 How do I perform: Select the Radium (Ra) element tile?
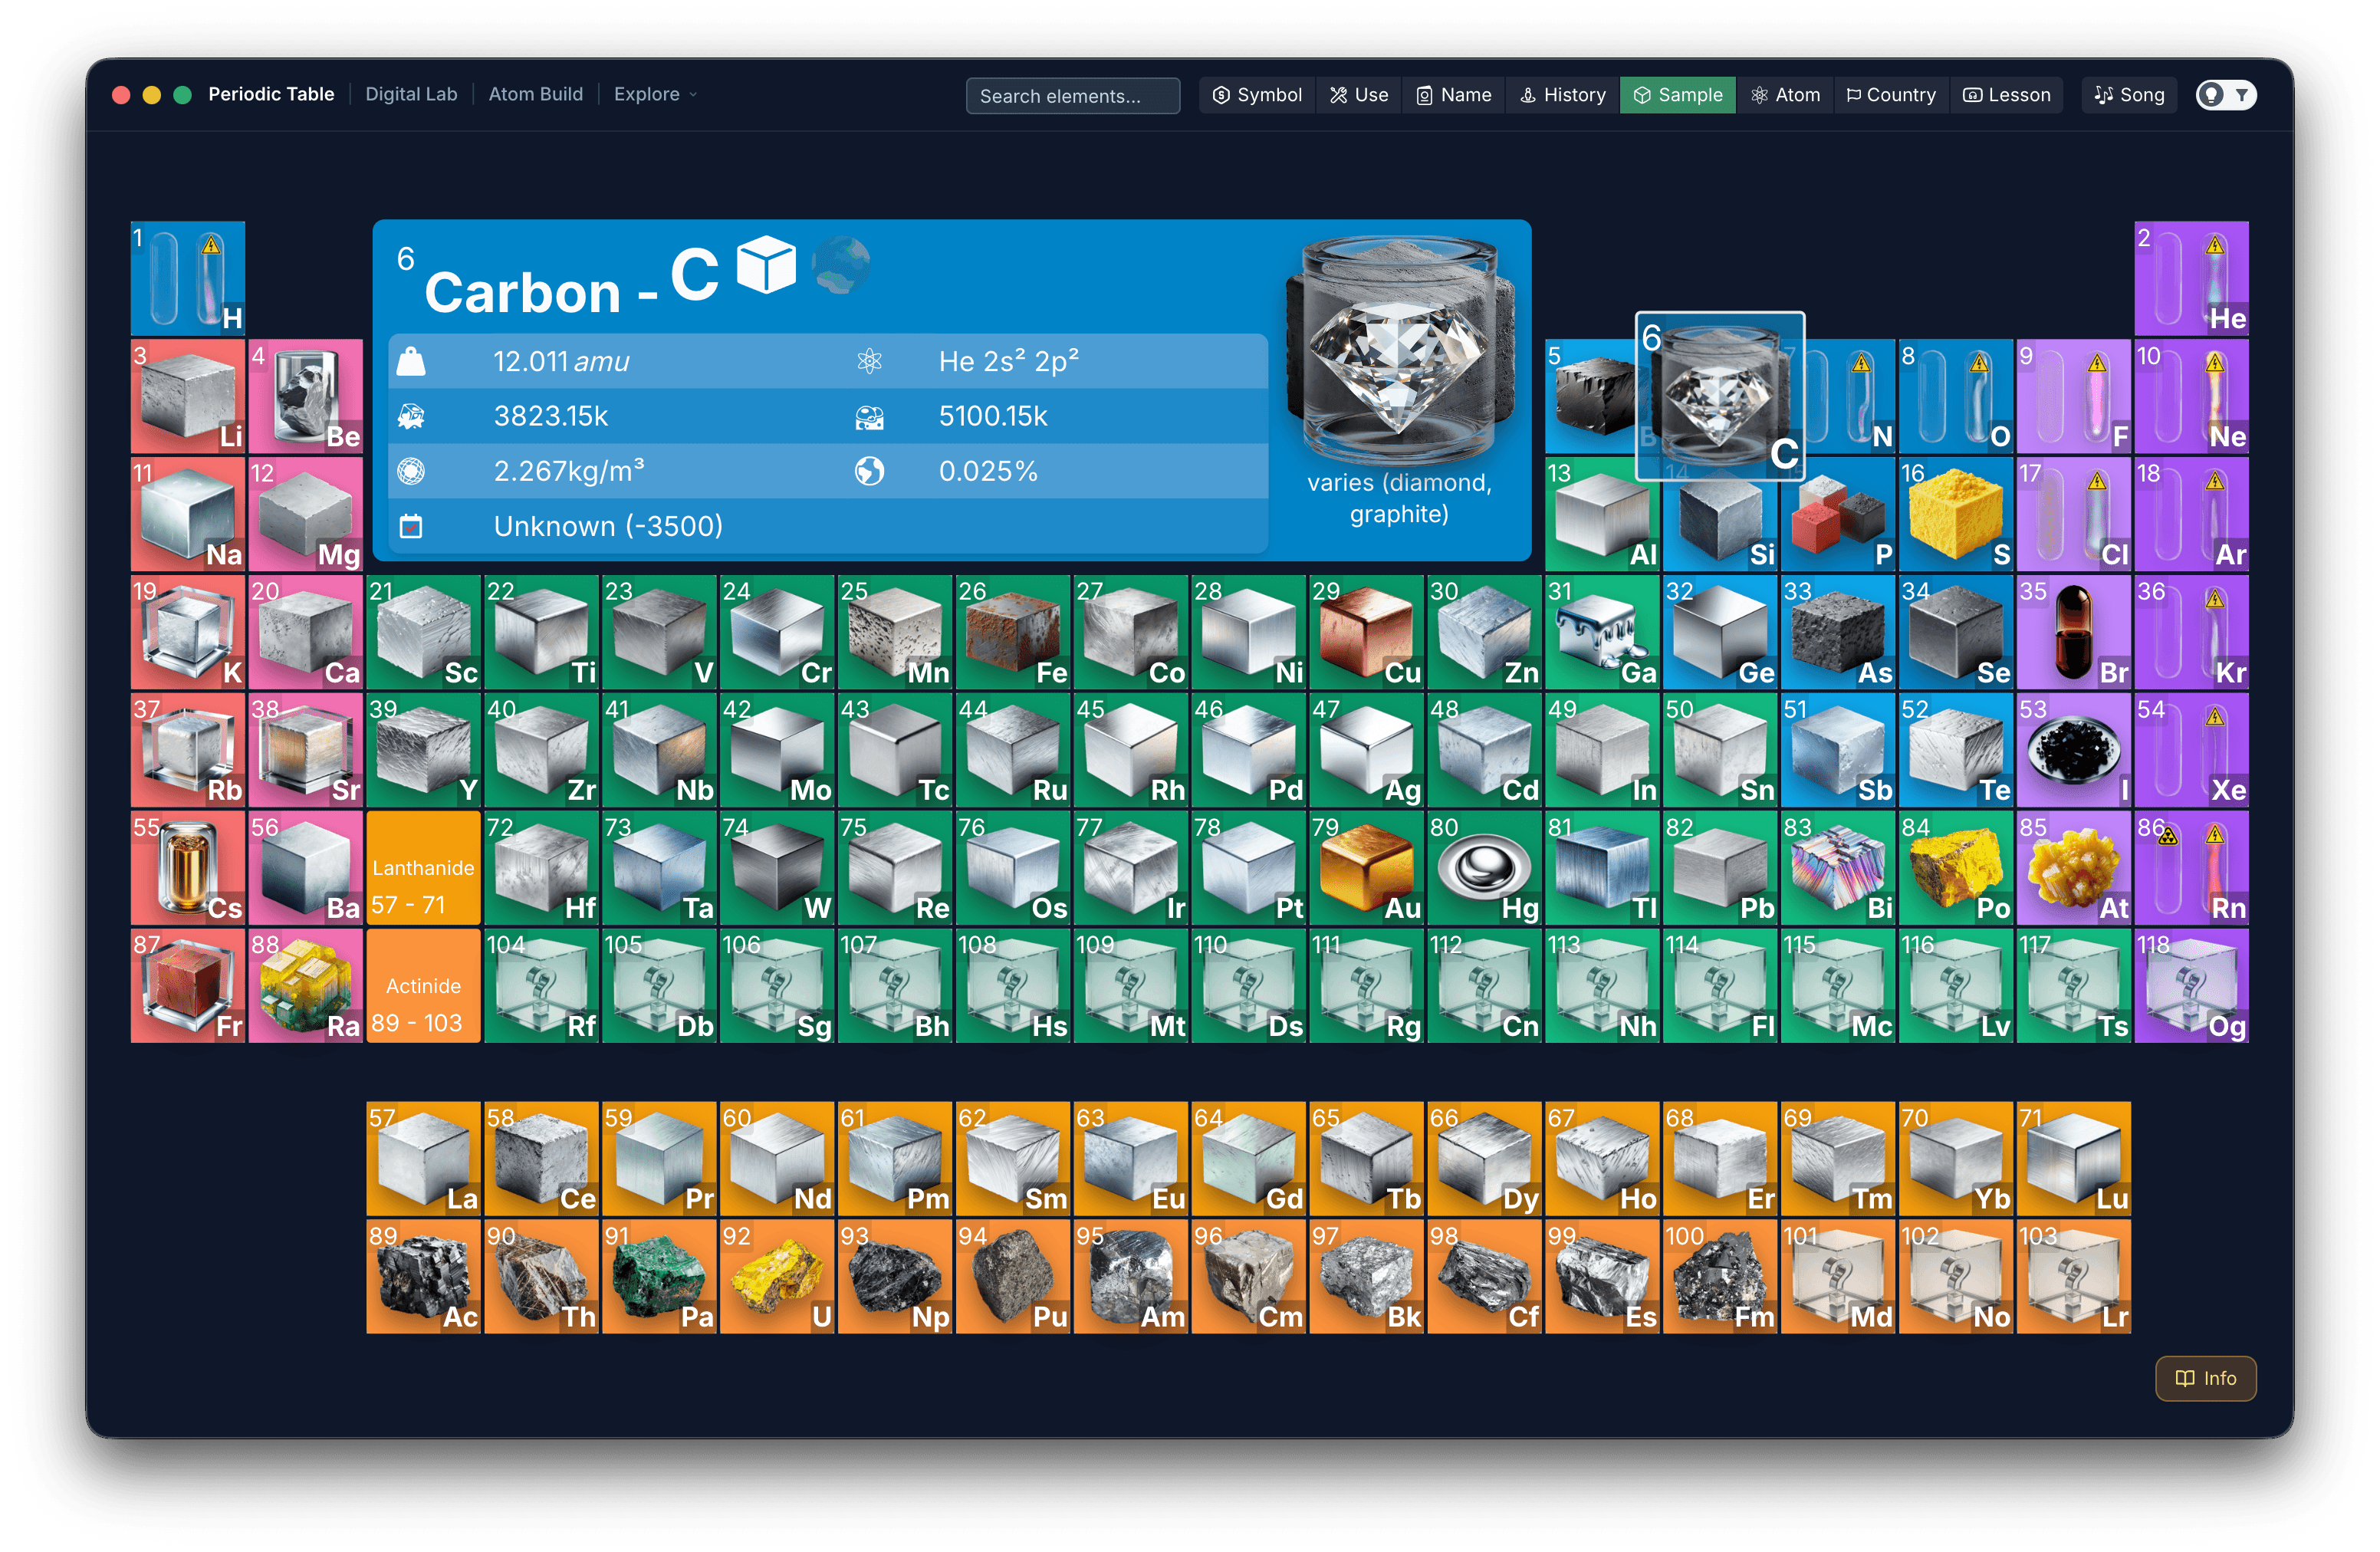(x=306, y=986)
